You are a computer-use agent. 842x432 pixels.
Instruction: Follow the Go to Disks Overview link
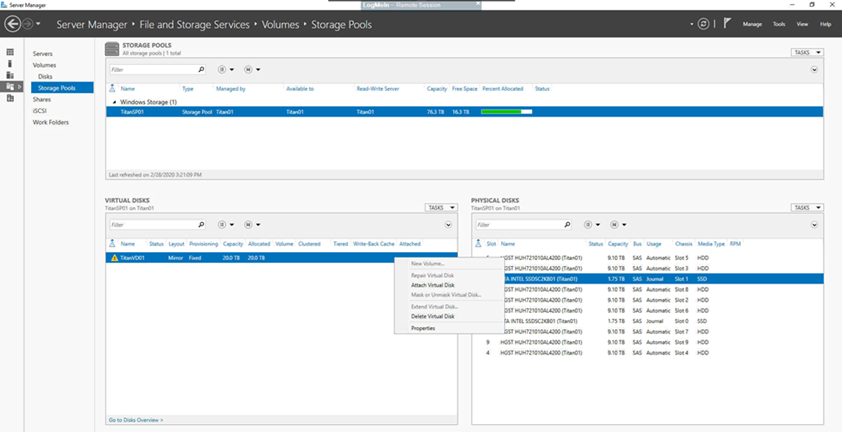coord(136,420)
